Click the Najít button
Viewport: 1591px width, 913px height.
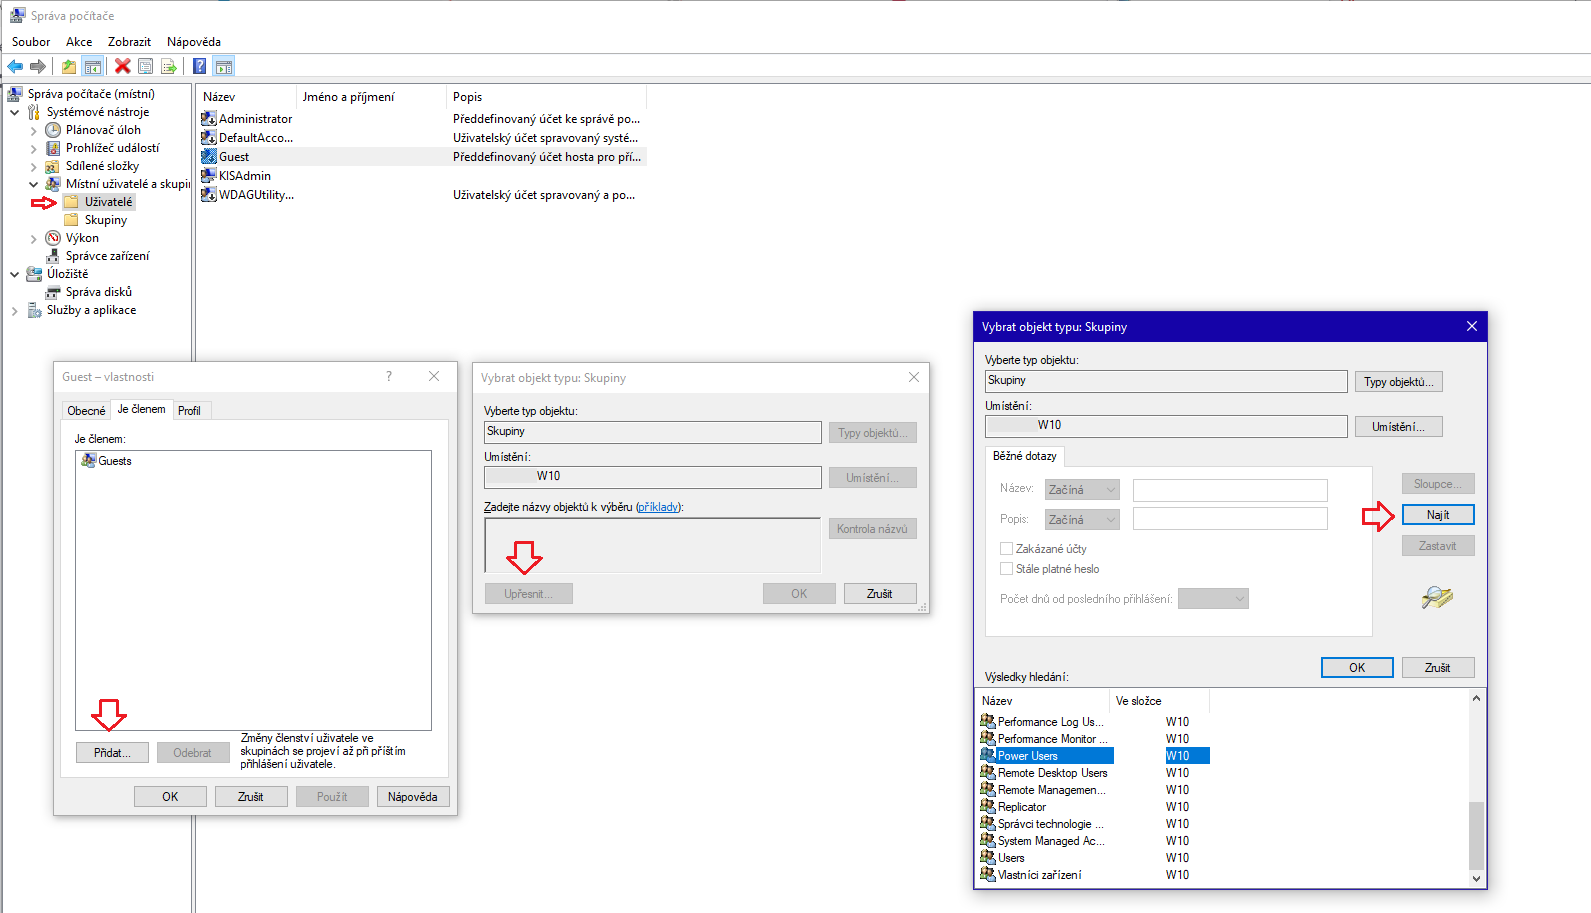(1437, 515)
